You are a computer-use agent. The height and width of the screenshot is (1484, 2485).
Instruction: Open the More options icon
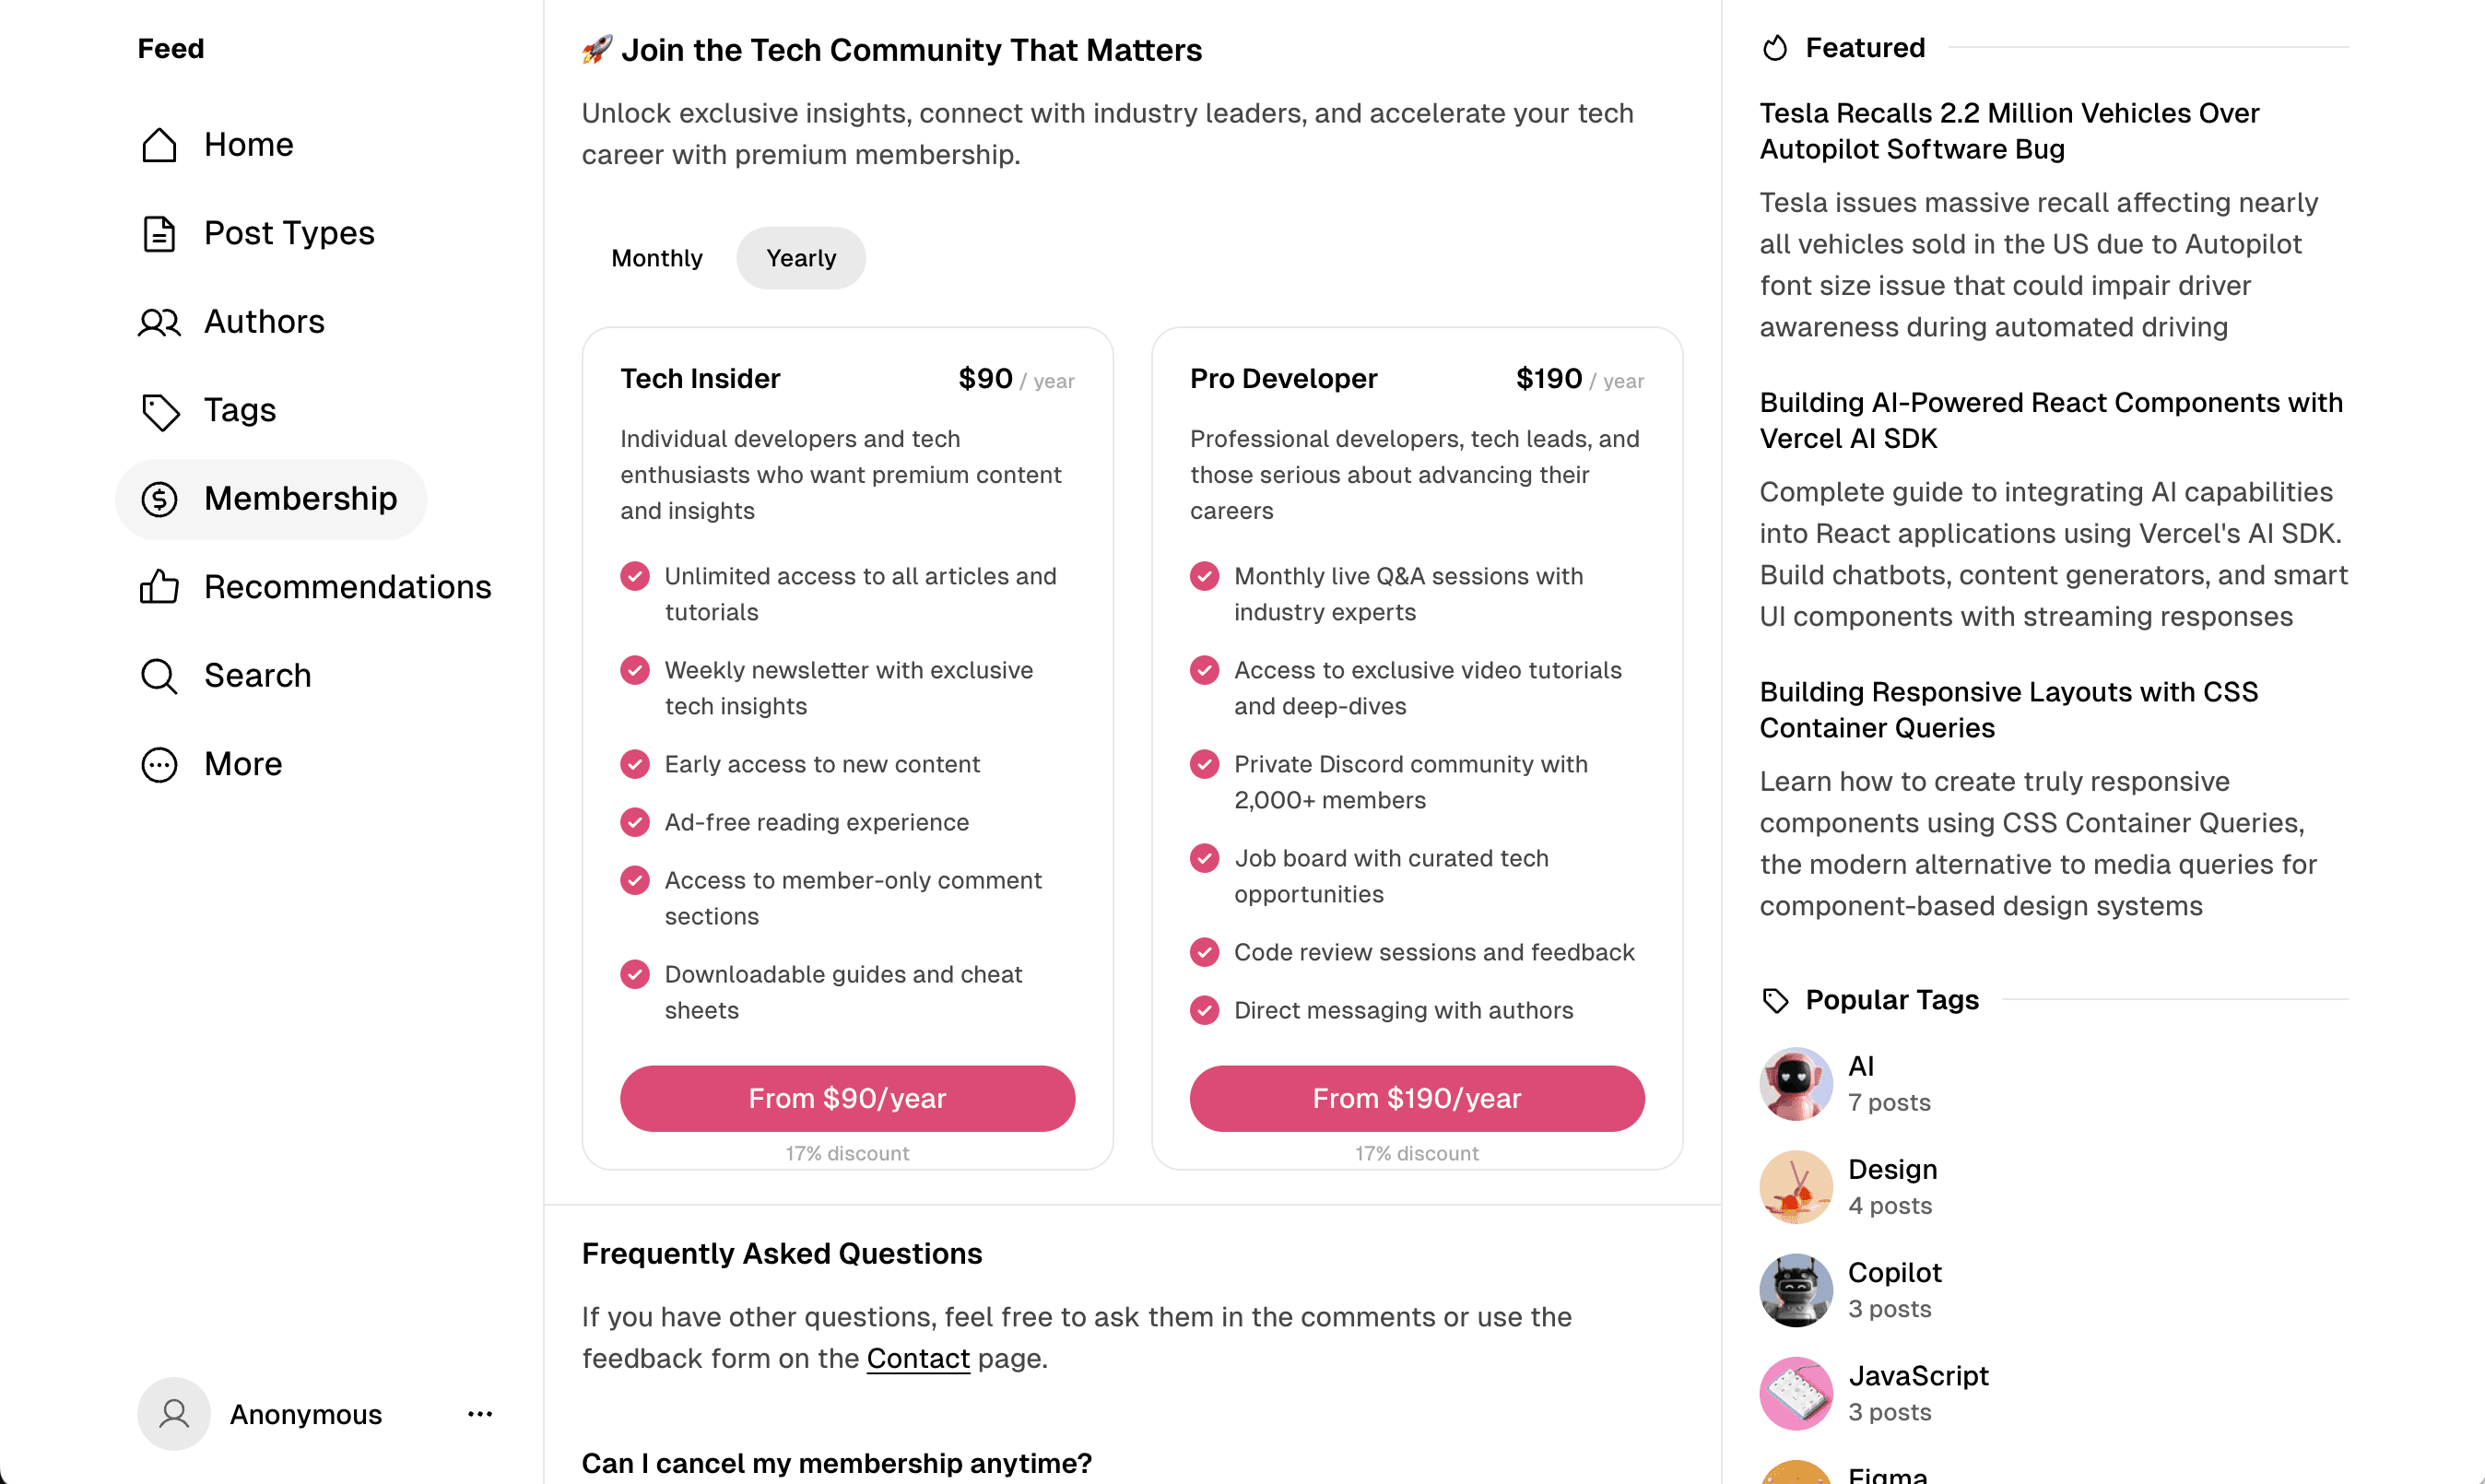[160, 764]
